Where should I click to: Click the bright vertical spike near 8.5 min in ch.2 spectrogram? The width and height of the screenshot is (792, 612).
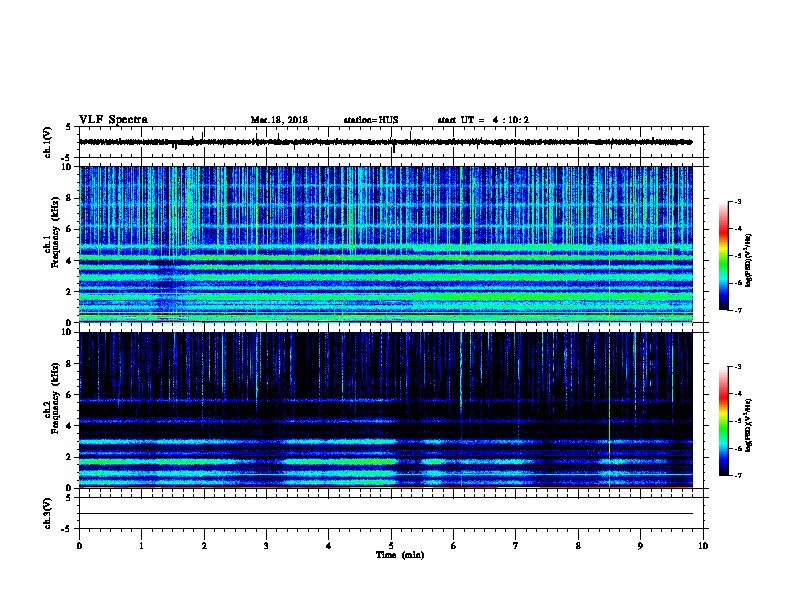(610, 410)
